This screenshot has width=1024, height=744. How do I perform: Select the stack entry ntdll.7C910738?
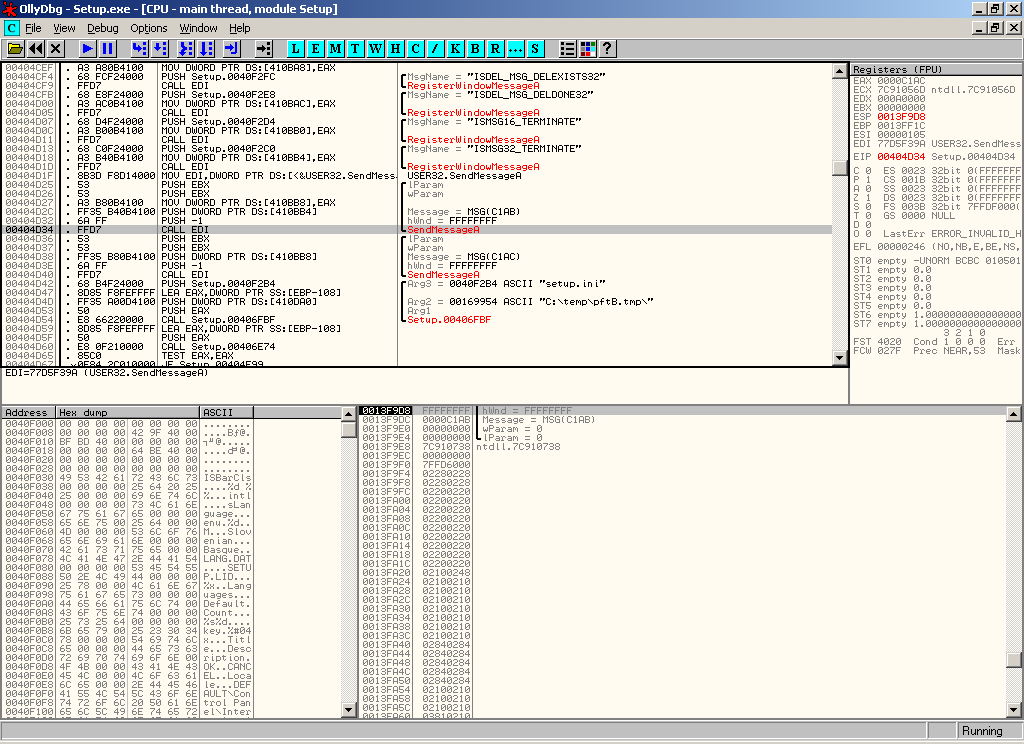518,447
